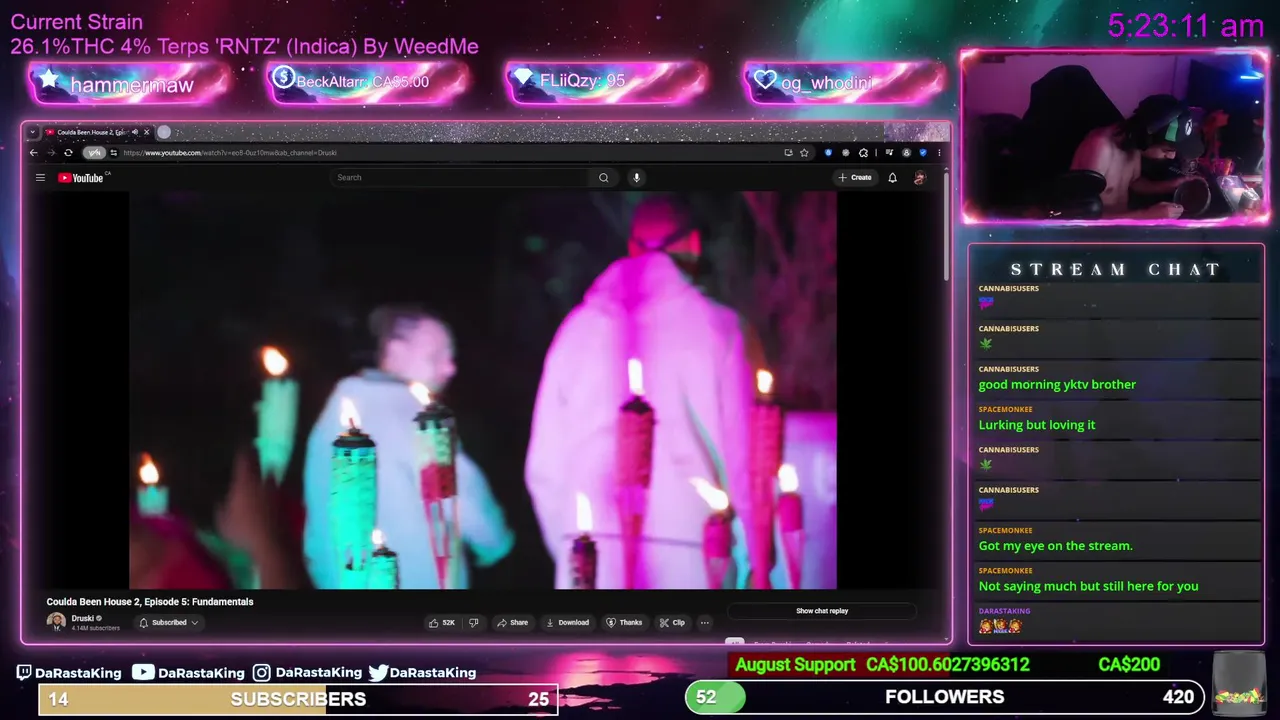Select the Coulda Been House 2 browser tab

[x=96, y=132]
